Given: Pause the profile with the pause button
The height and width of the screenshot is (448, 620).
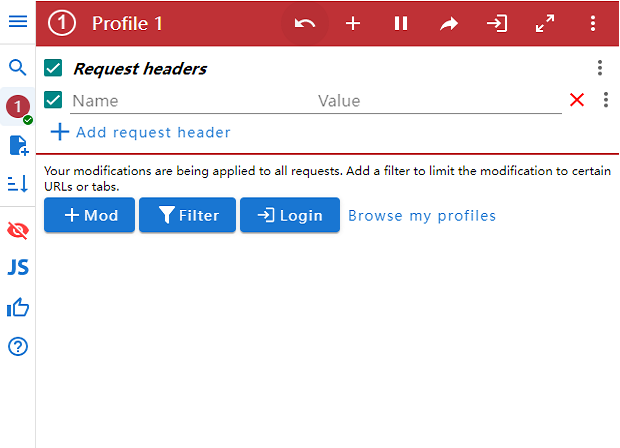Looking at the screenshot, I should click(401, 23).
